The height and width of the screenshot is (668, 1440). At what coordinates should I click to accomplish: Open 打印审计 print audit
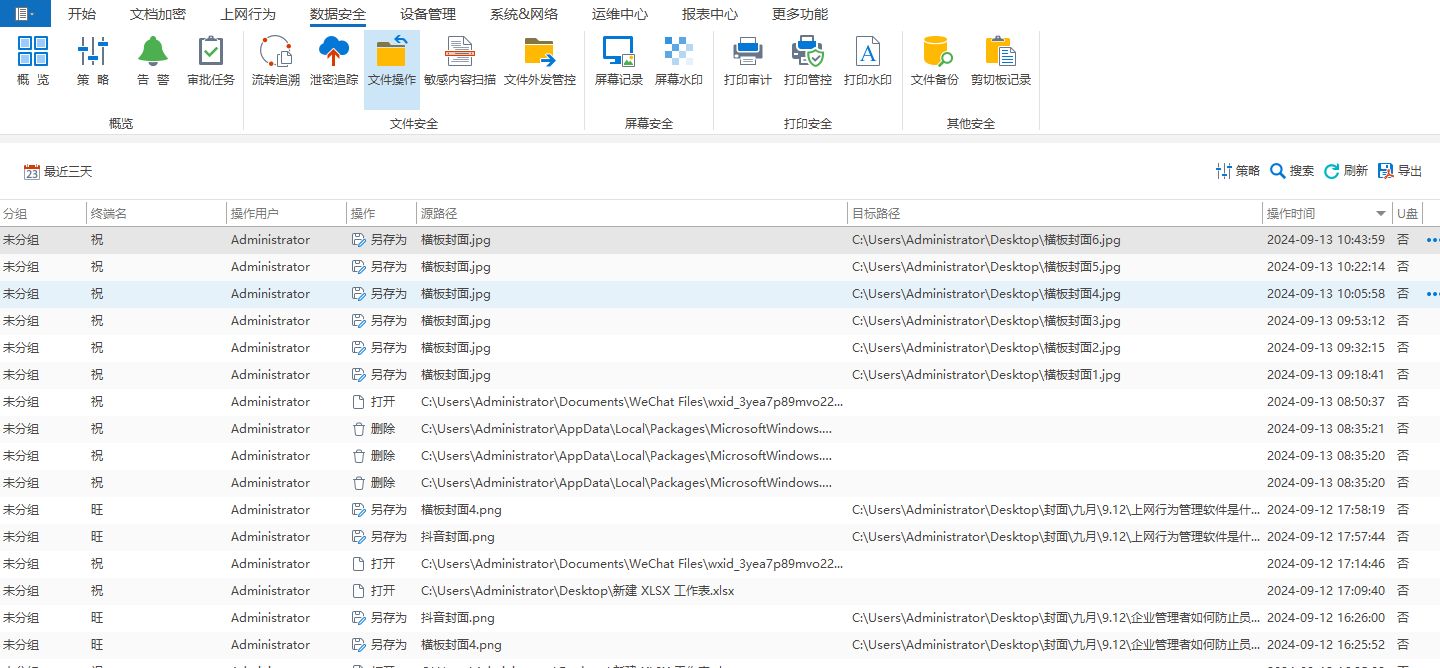(x=748, y=61)
